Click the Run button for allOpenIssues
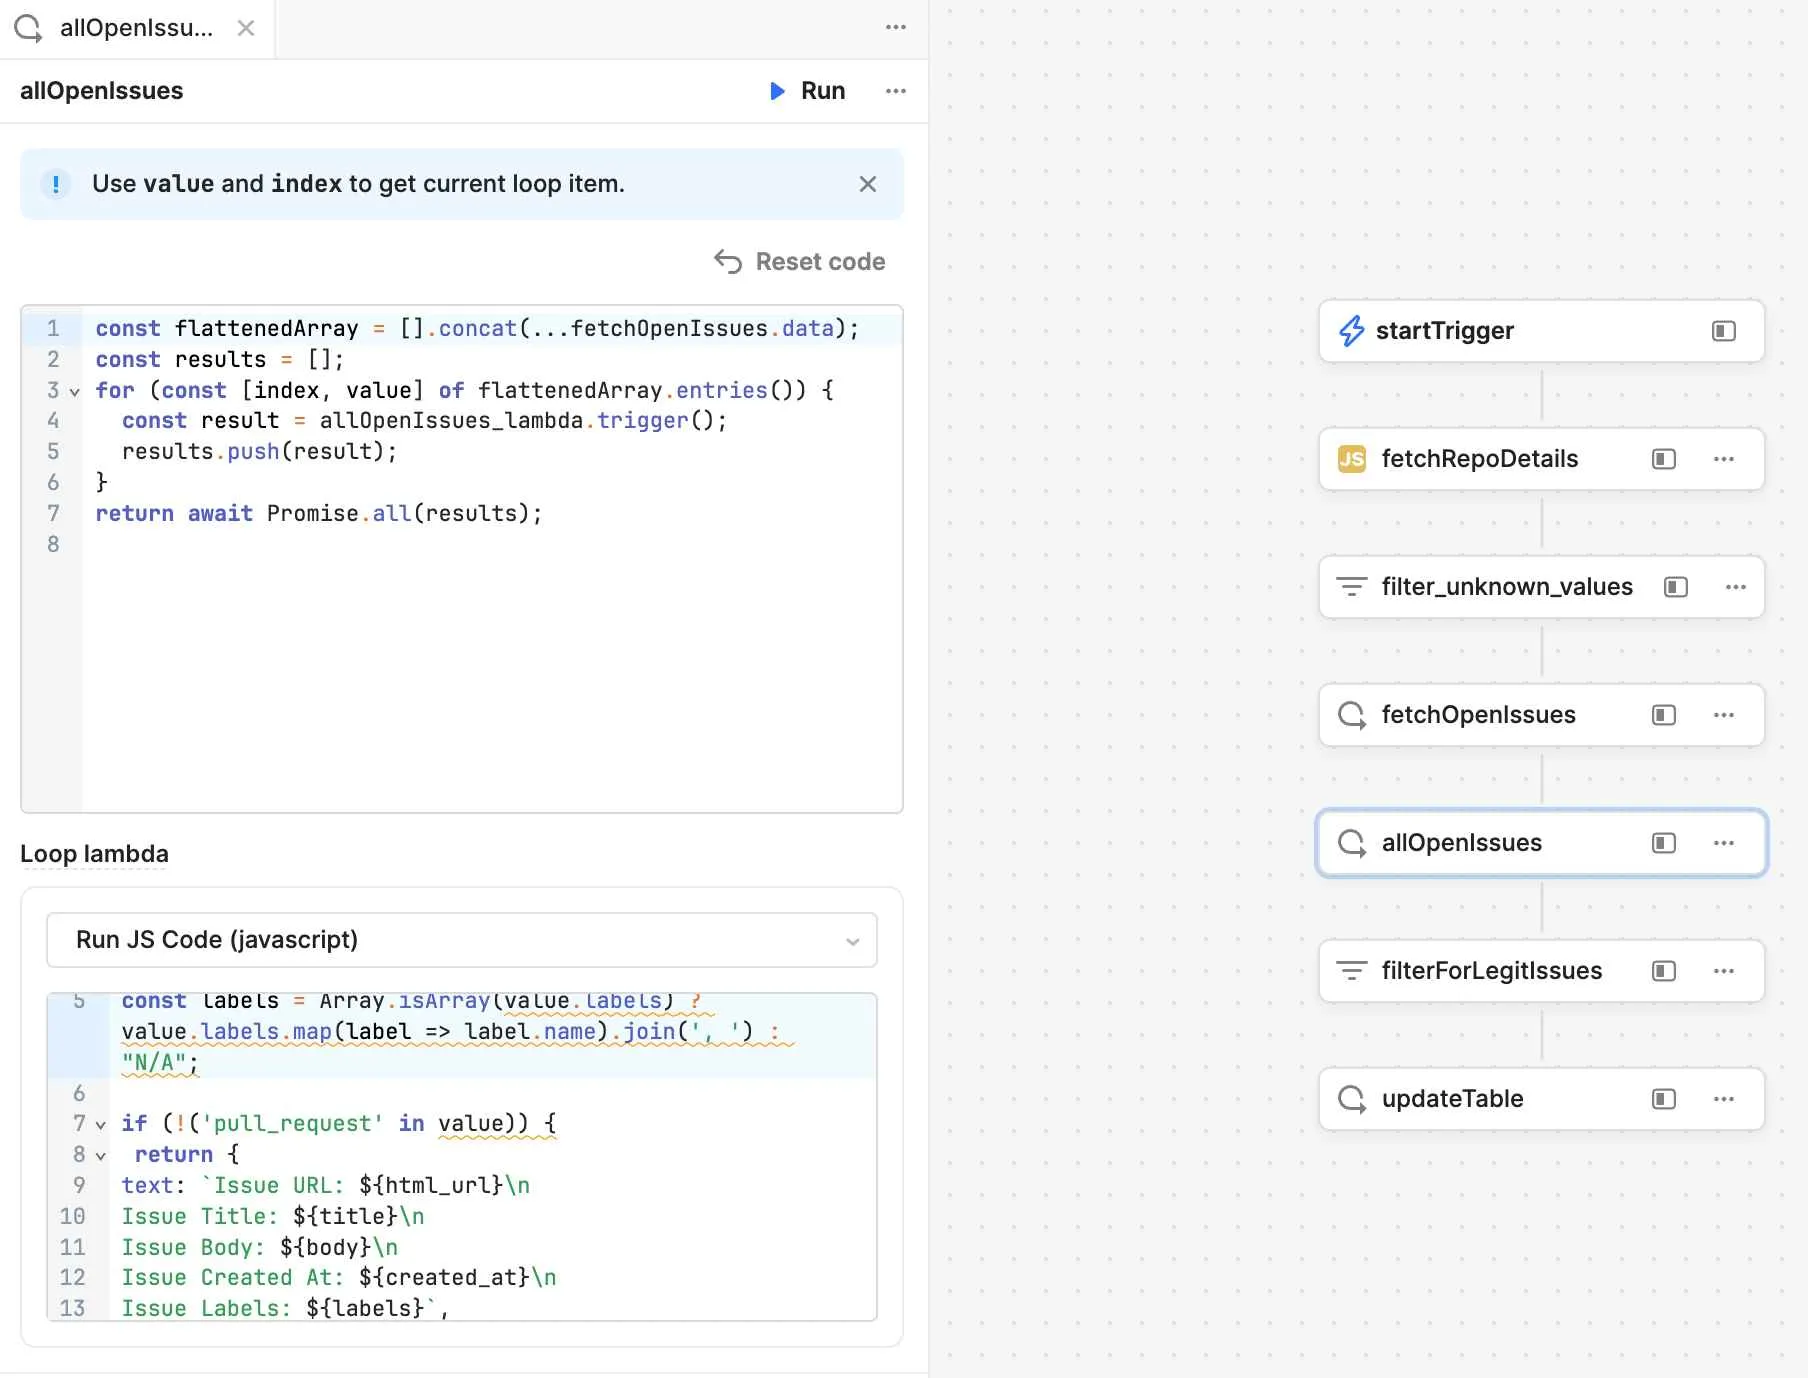This screenshot has width=1808, height=1378. (807, 91)
